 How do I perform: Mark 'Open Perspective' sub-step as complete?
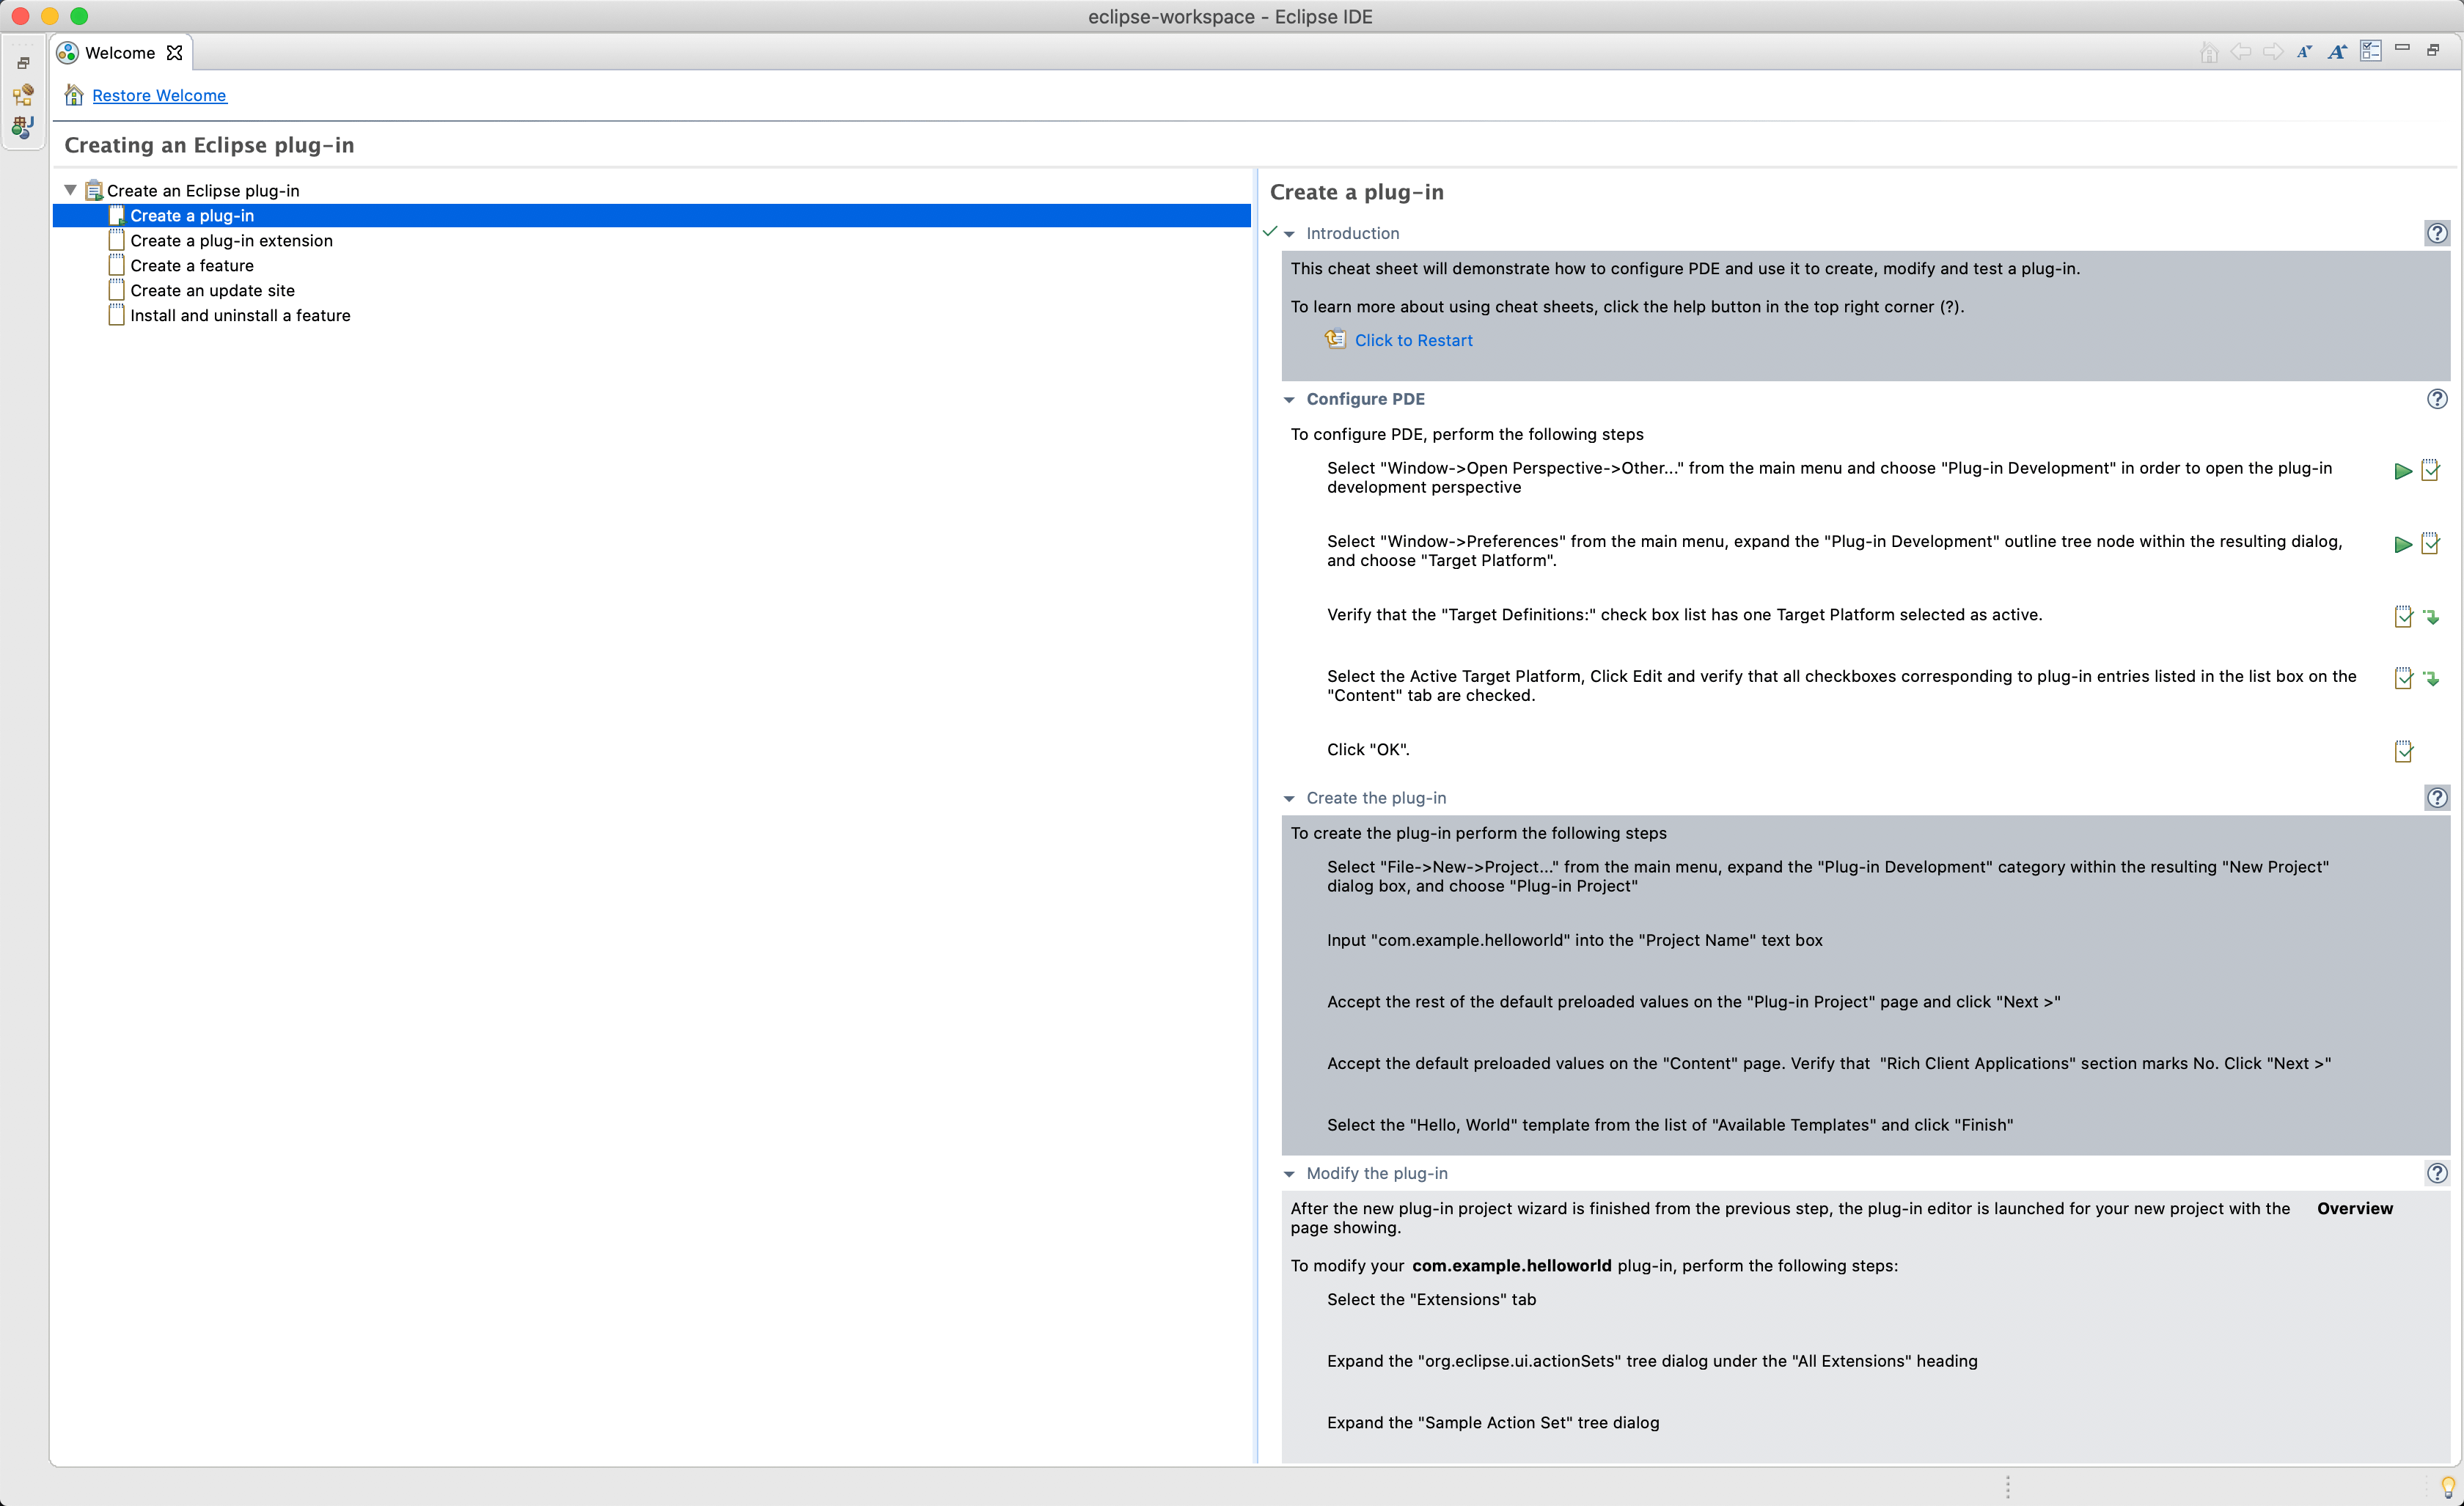[x=2430, y=471]
